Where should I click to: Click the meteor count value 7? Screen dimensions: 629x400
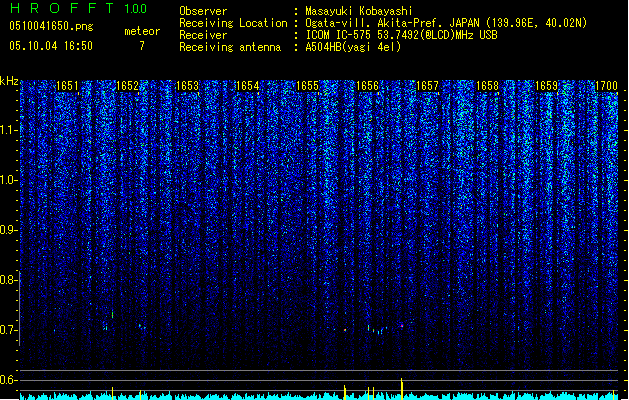142,46
